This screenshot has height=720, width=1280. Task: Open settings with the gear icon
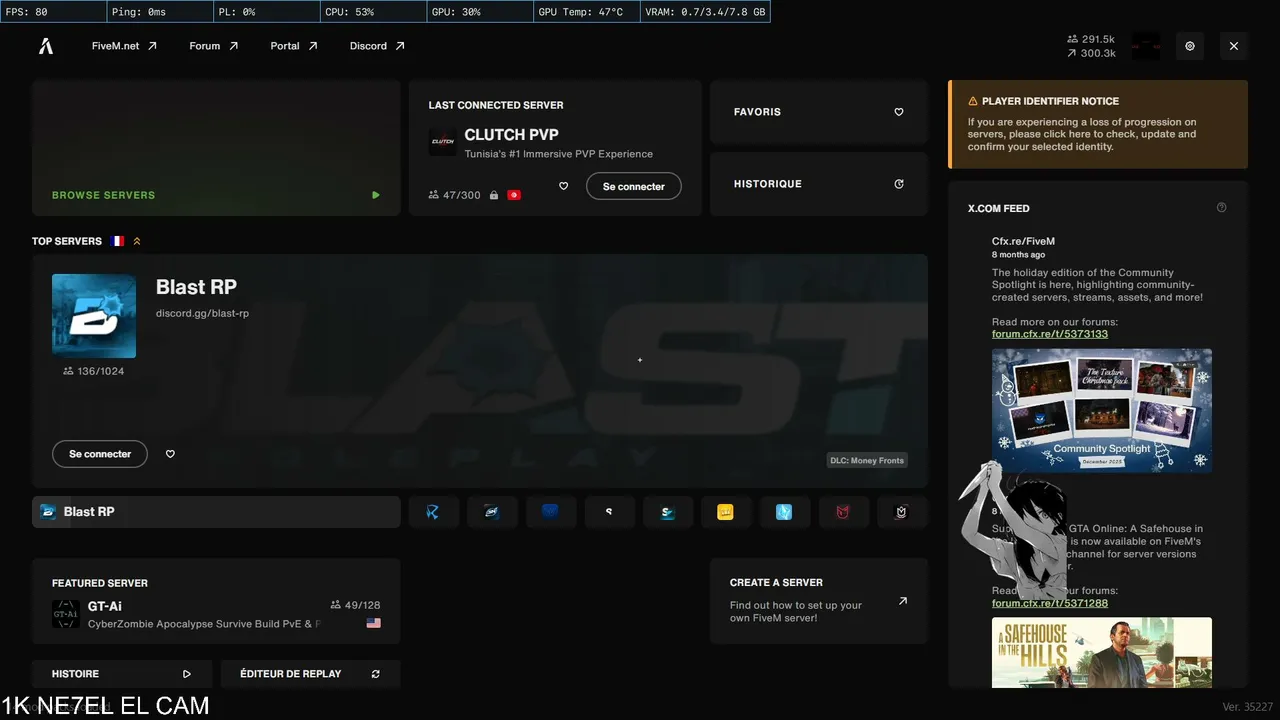1190,46
